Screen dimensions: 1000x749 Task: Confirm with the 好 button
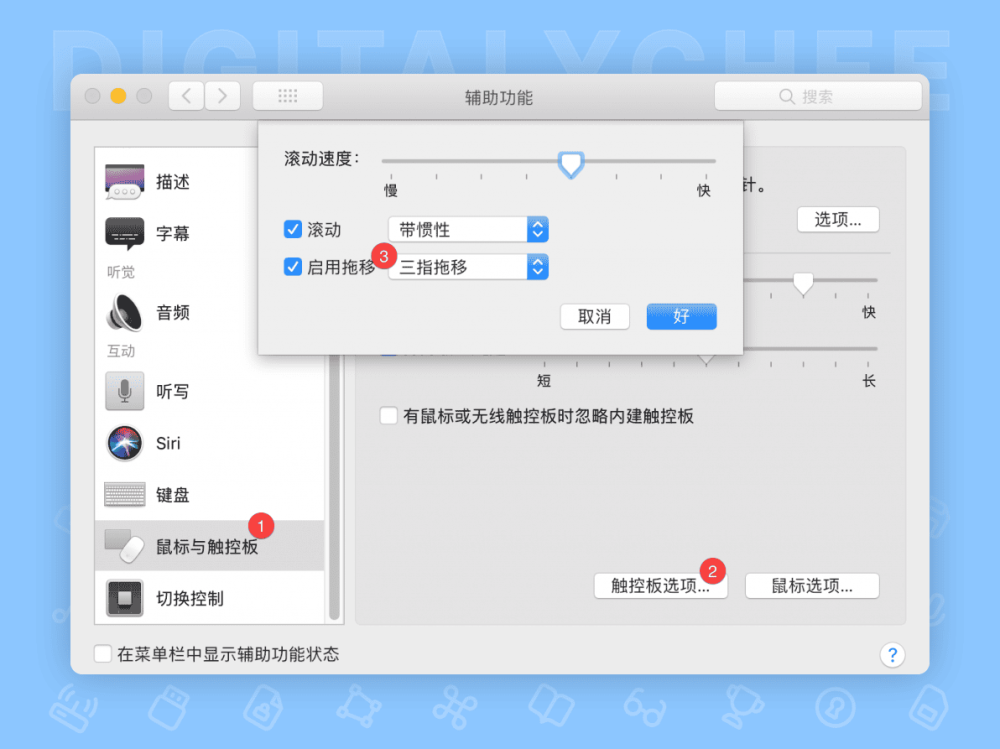[681, 316]
